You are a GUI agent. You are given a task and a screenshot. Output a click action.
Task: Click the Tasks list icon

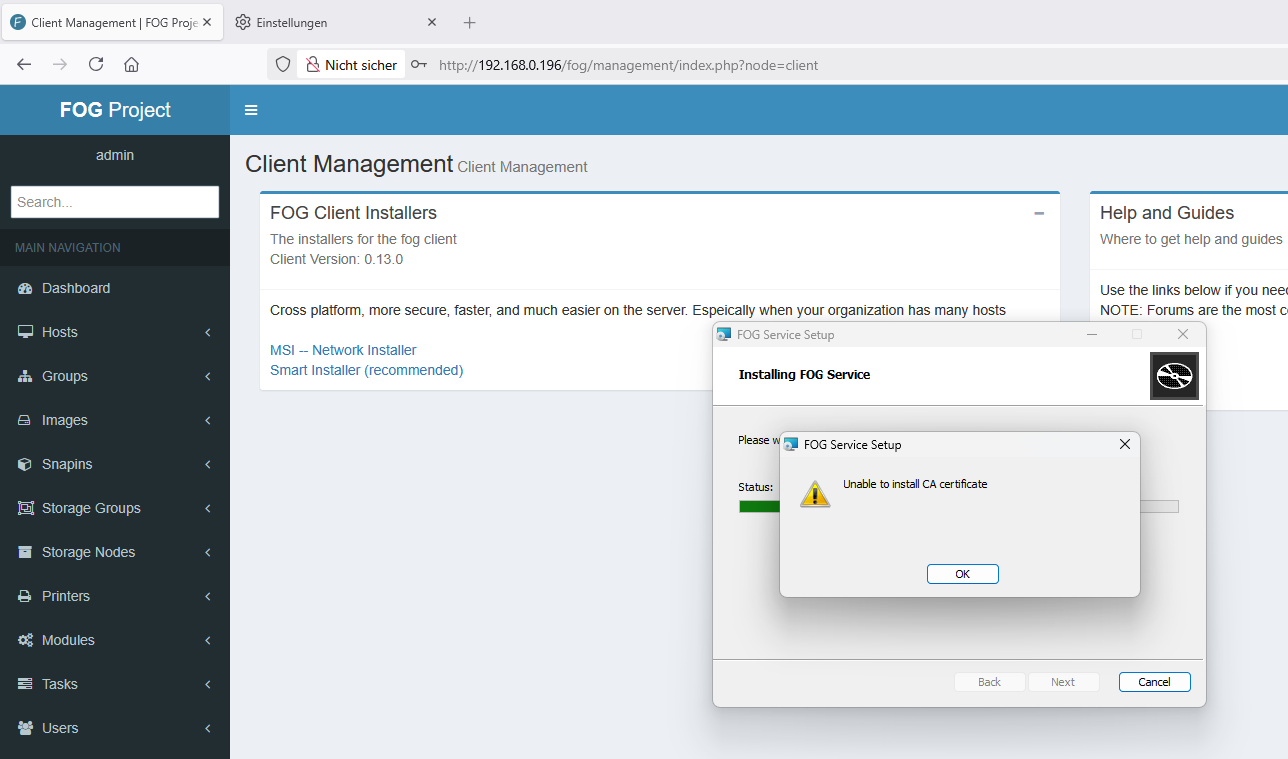[x=25, y=684]
